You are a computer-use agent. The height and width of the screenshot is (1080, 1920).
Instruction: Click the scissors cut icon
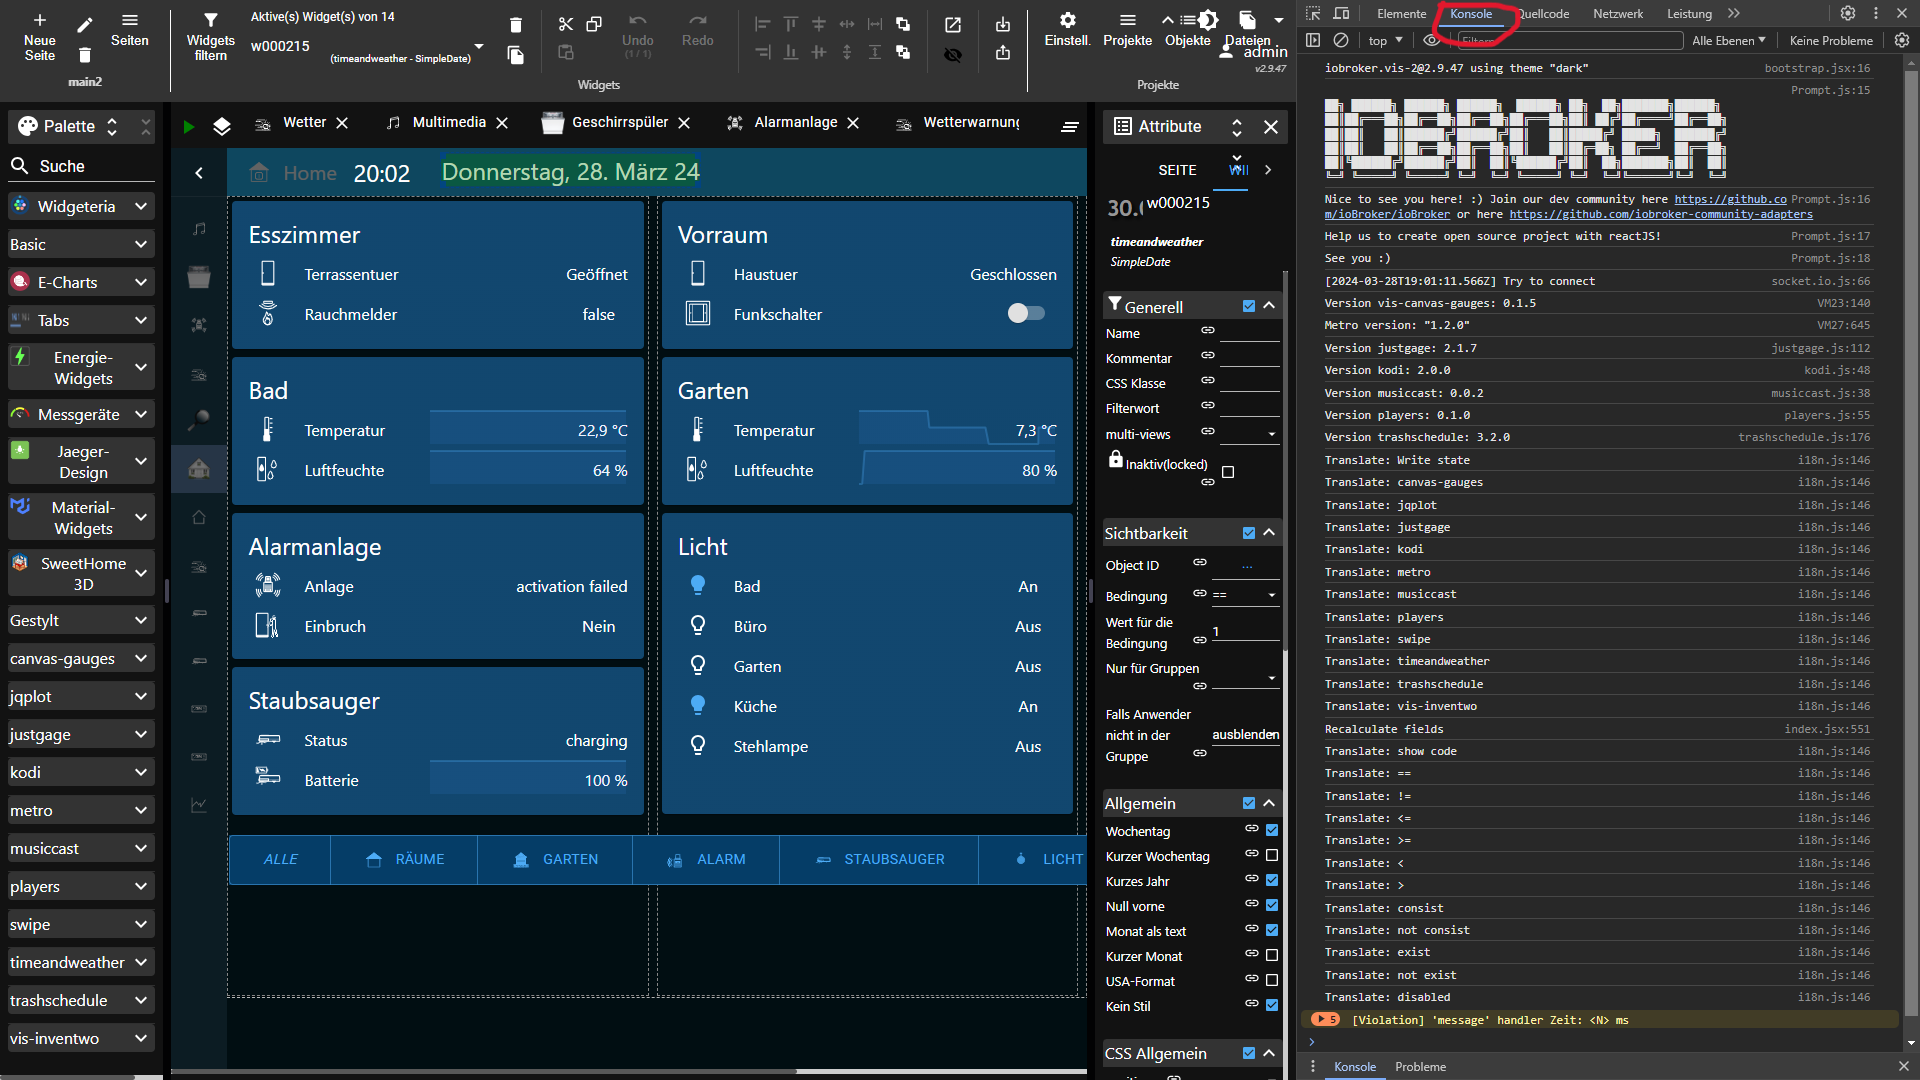(x=566, y=24)
